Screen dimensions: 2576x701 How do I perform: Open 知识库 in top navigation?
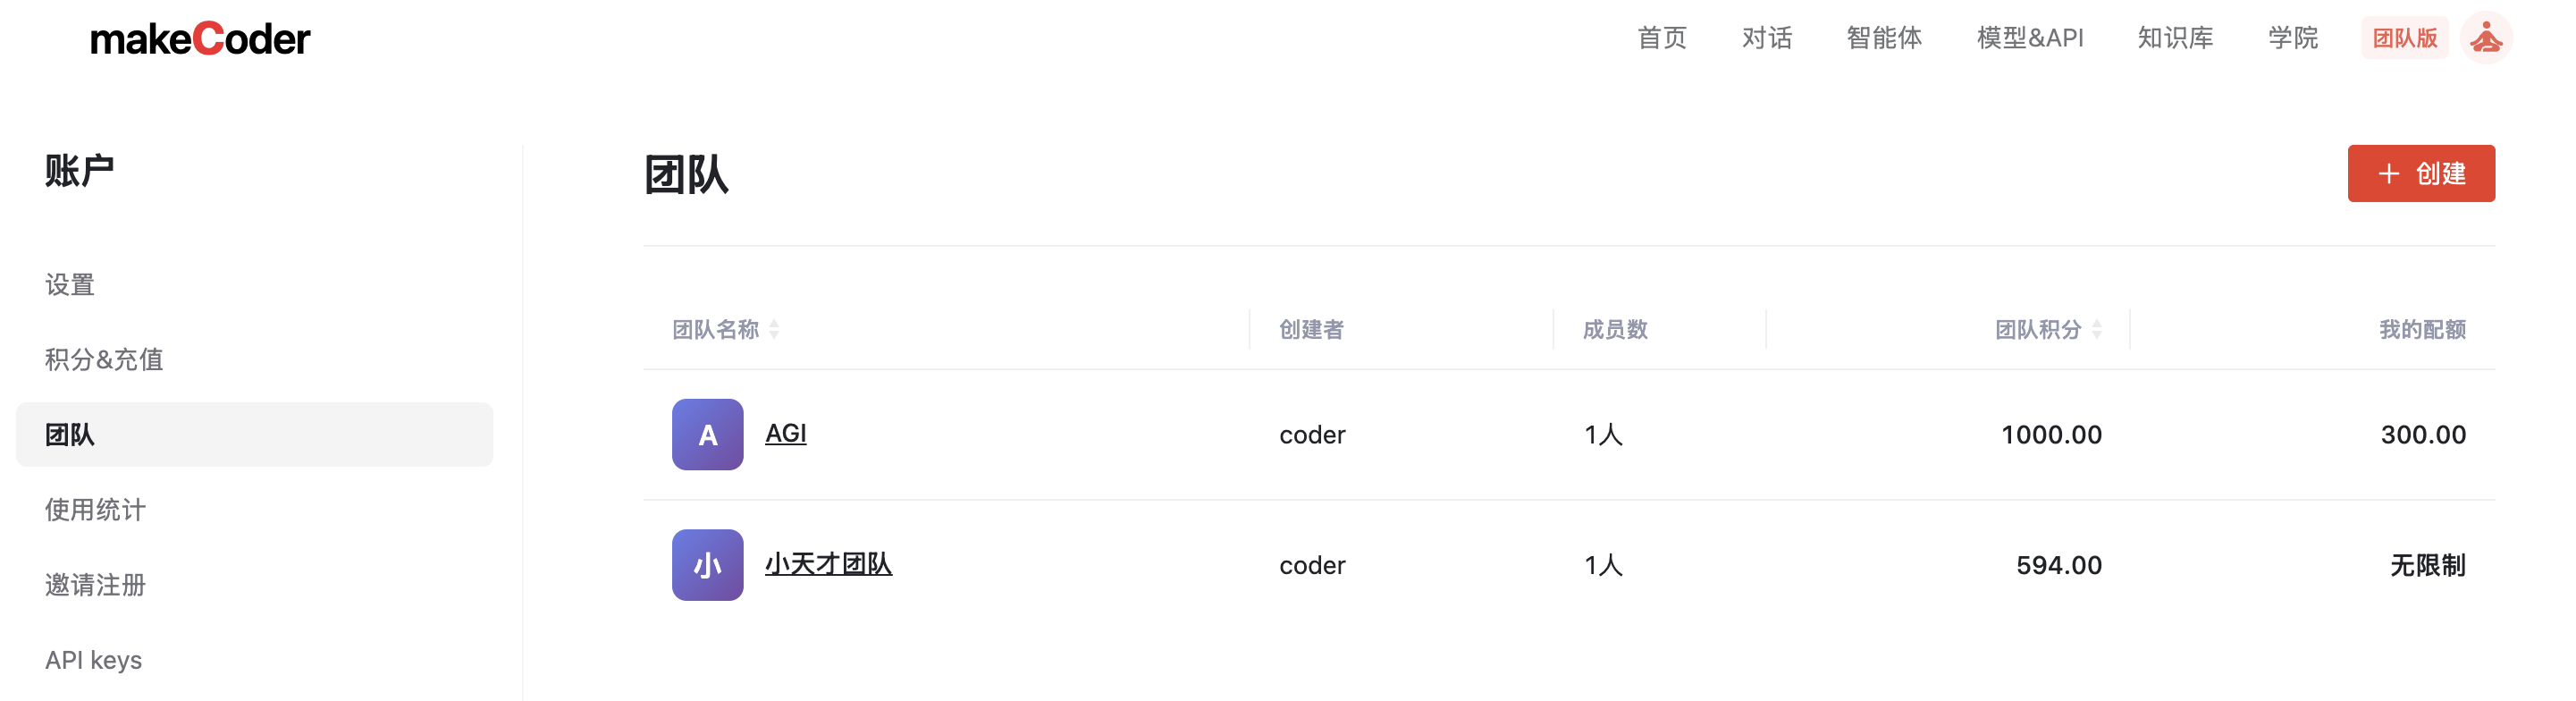point(2175,38)
